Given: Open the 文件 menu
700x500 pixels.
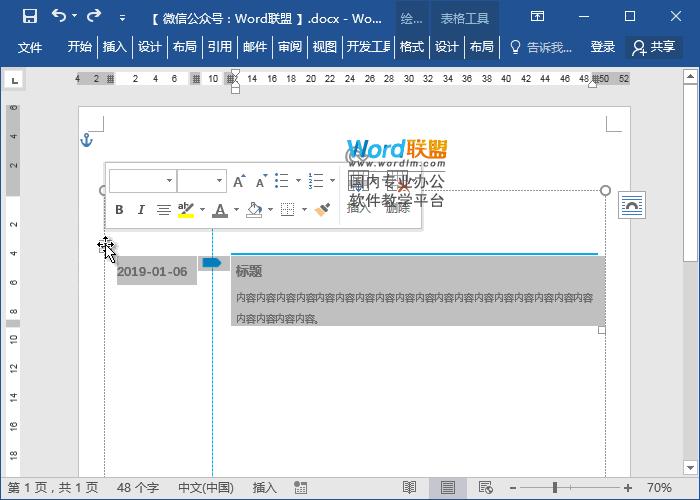Looking at the screenshot, I should (30, 47).
